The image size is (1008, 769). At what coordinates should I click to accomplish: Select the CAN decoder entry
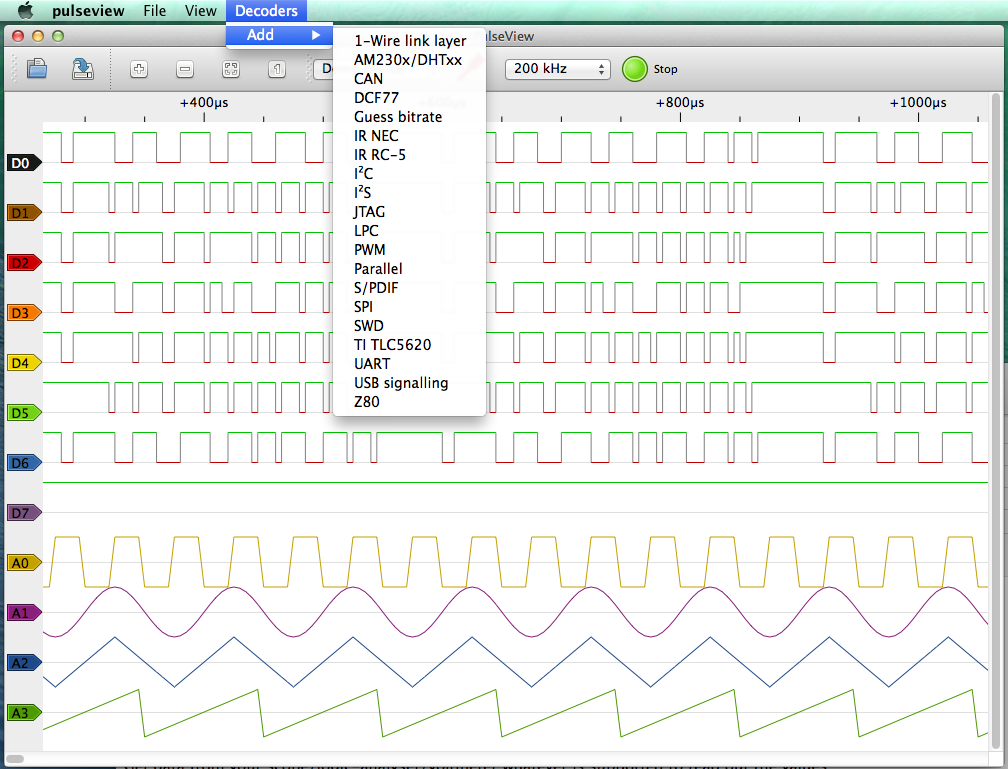368,79
